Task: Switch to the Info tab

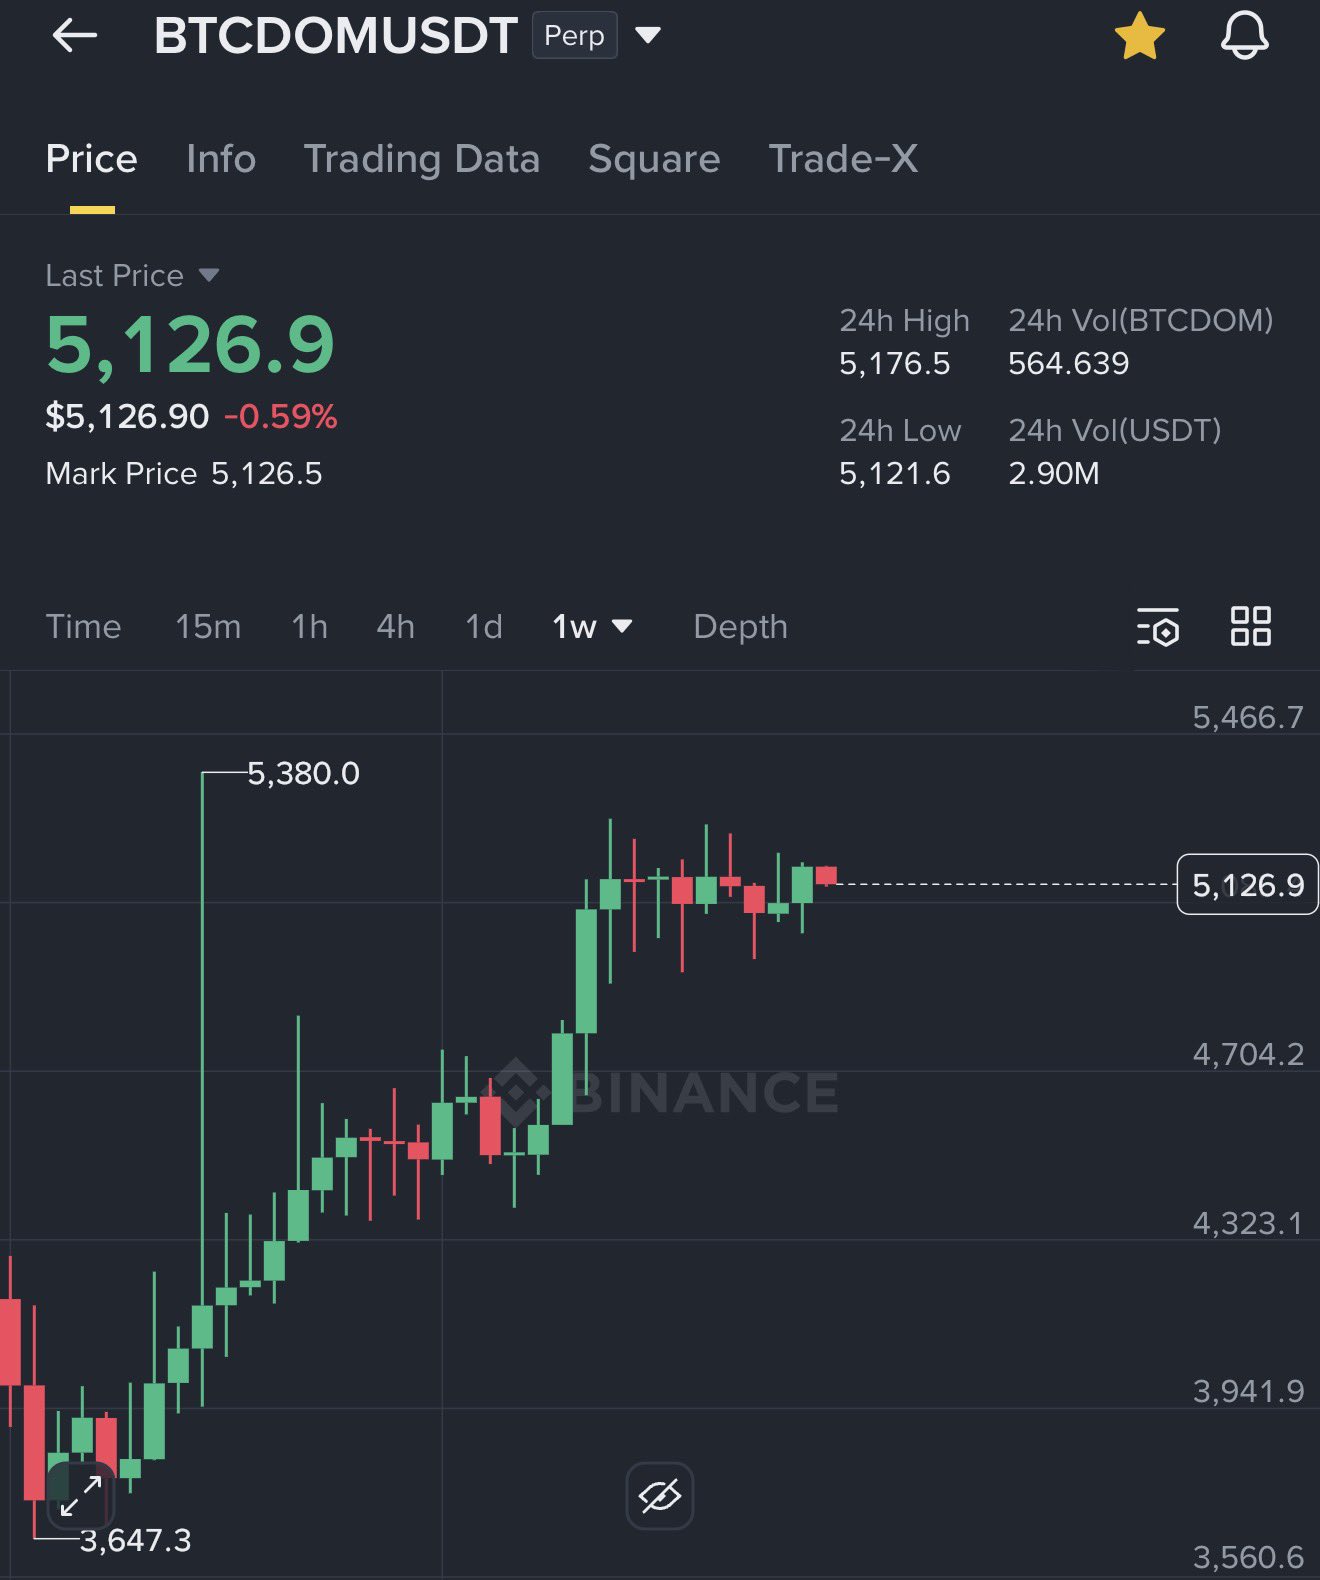Action: 221,159
